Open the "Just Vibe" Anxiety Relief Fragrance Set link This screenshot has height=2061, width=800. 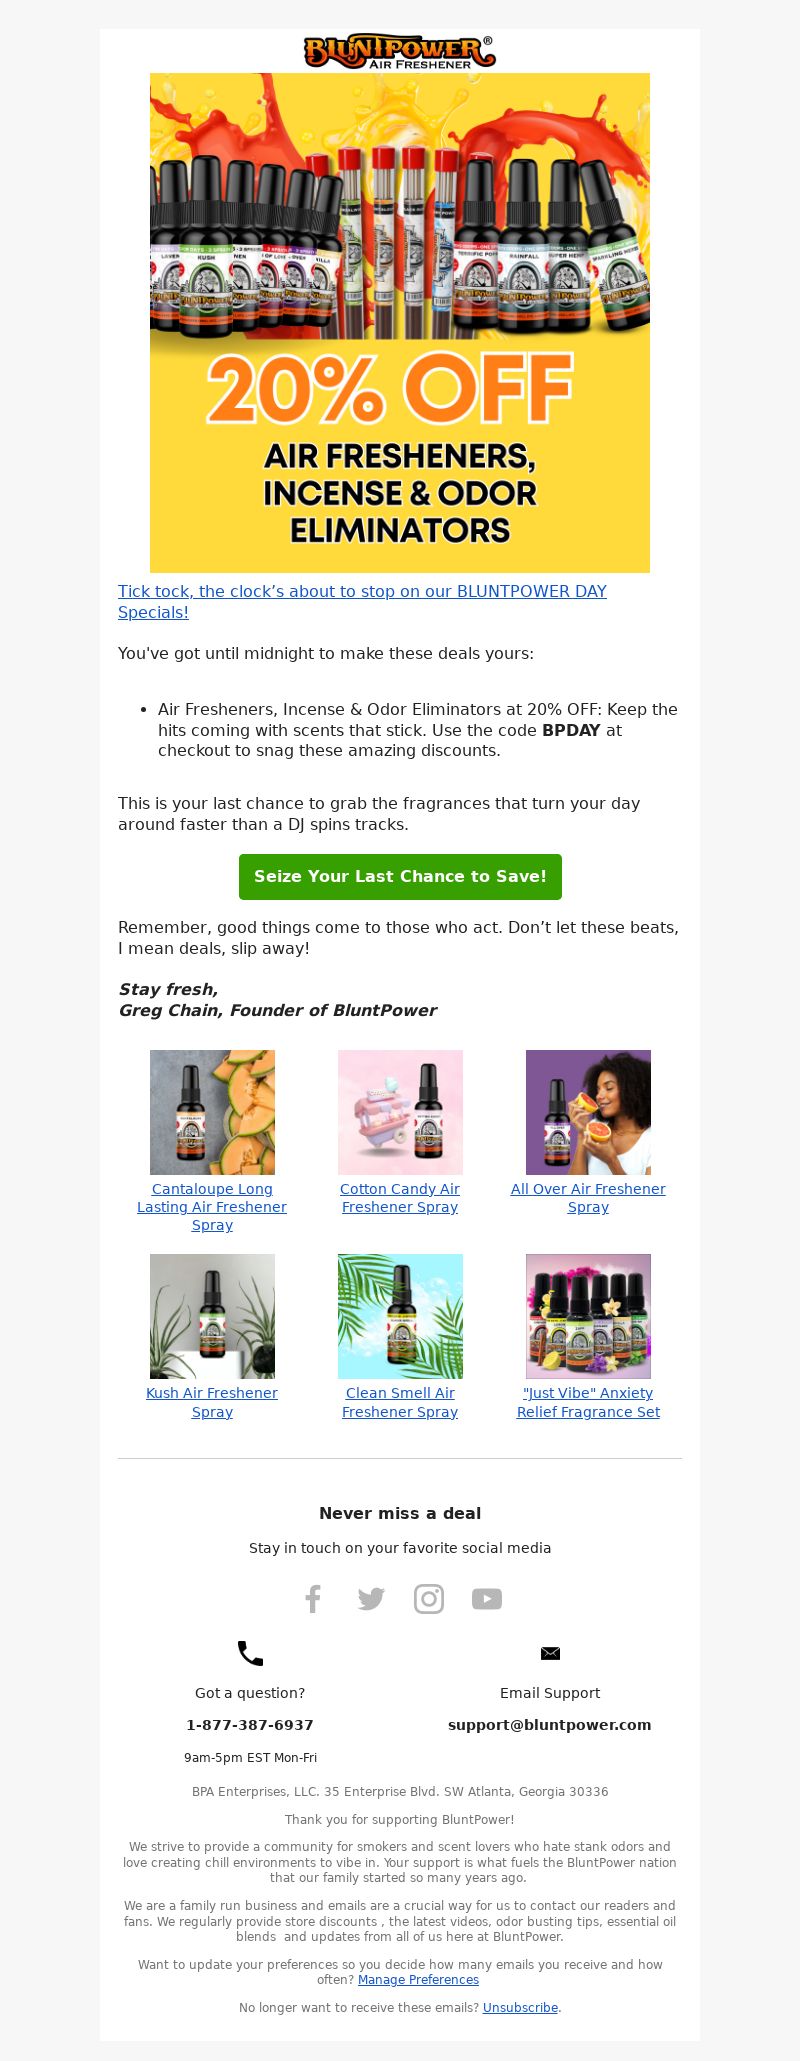pos(588,1402)
